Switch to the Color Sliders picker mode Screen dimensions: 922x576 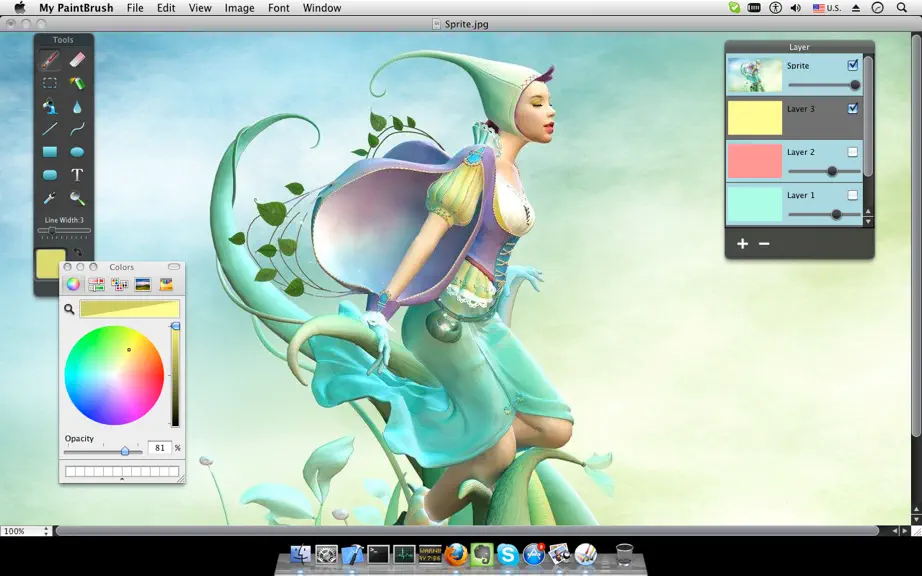pos(96,284)
